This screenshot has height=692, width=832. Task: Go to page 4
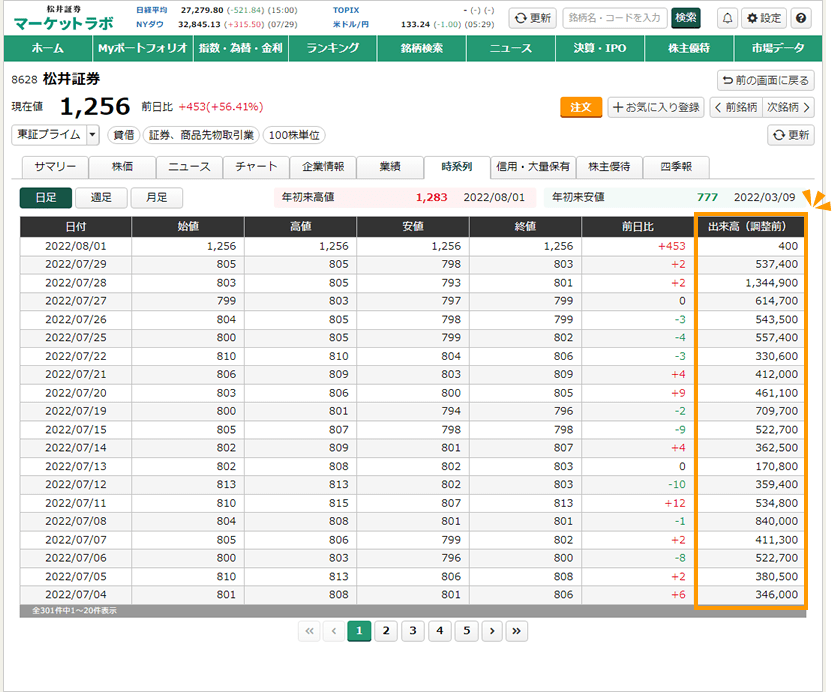click(439, 631)
